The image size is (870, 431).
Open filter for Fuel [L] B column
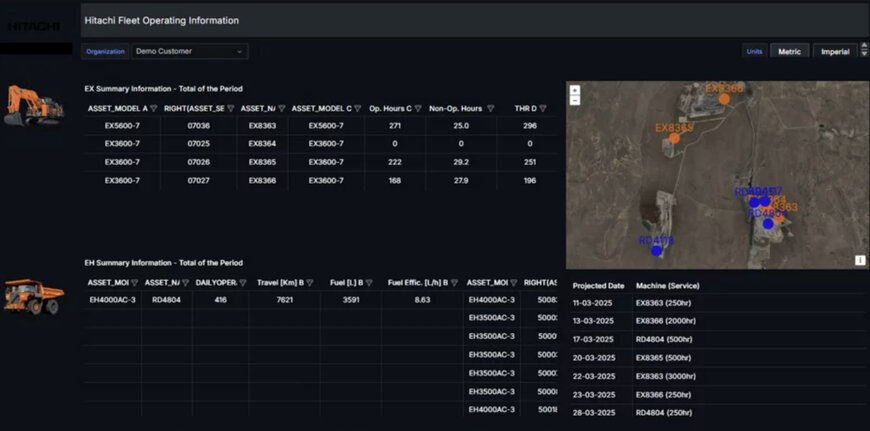coord(368,283)
